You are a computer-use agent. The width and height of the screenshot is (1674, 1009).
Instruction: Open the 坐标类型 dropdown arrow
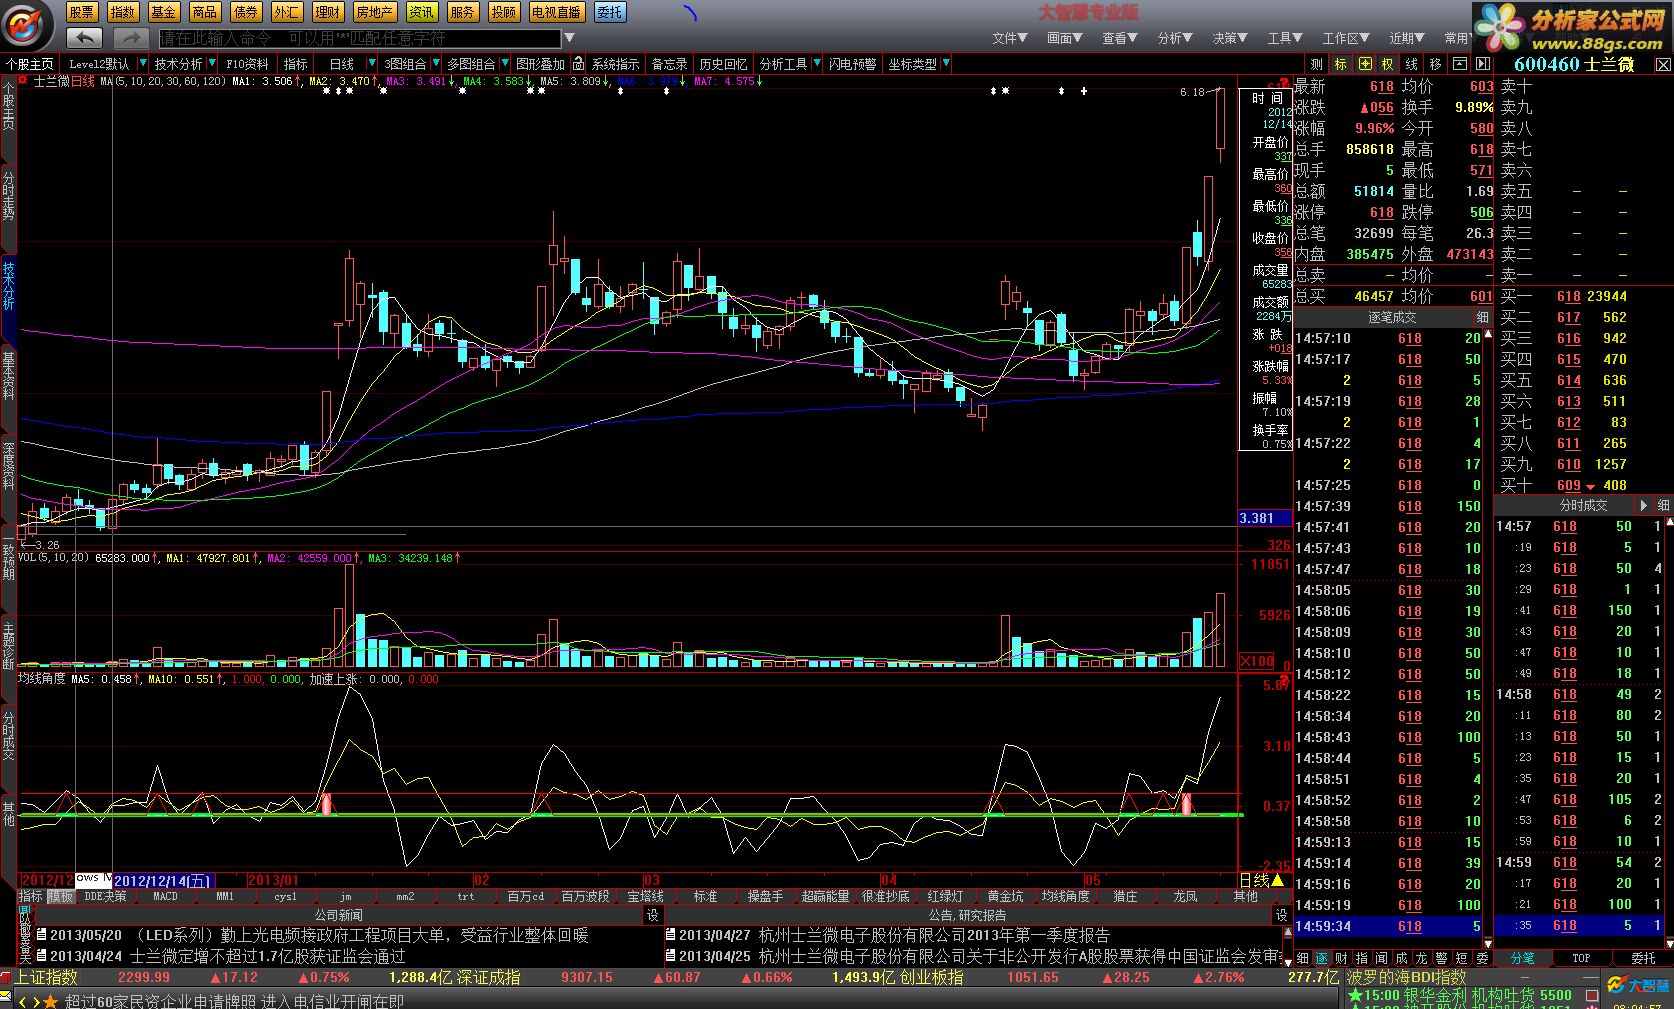point(945,64)
